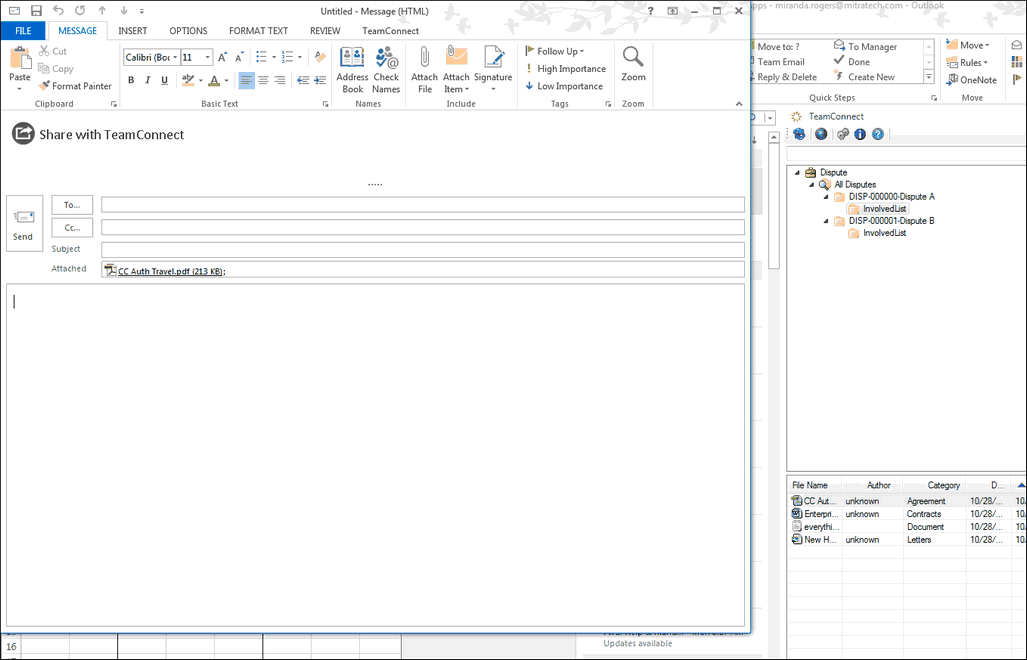Click the Paste clipboard icon
Screen dimensions: 1027x660
point(20,59)
